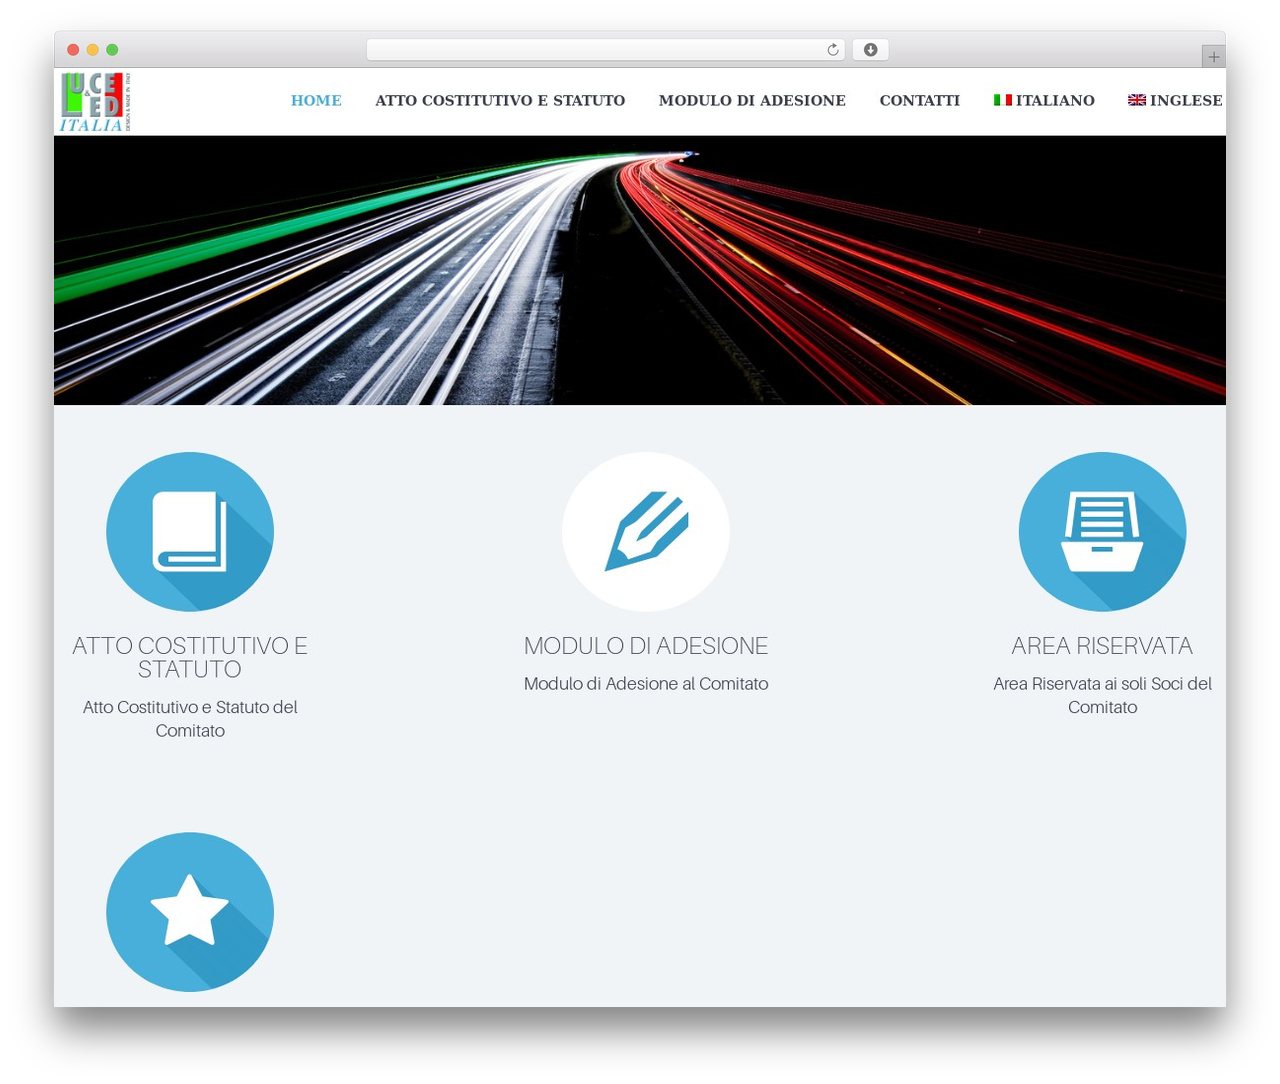Viewport: 1280px width, 1084px height.
Task: Click the star circle icon
Action: pyautogui.click(x=190, y=911)
